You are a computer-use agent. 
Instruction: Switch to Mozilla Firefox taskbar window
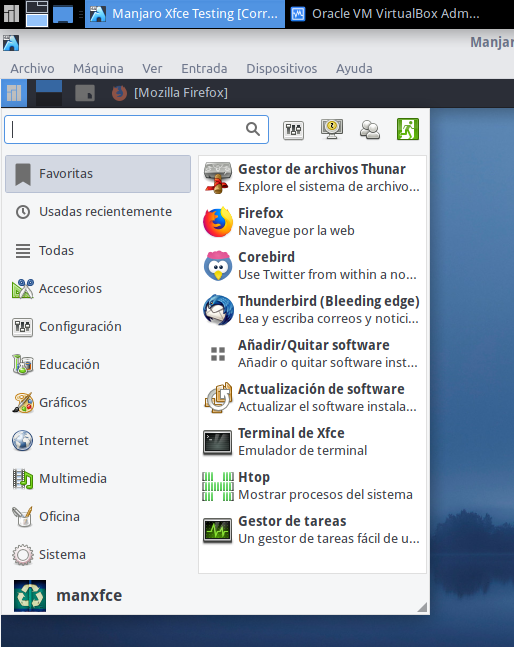[x=170, y=93]
